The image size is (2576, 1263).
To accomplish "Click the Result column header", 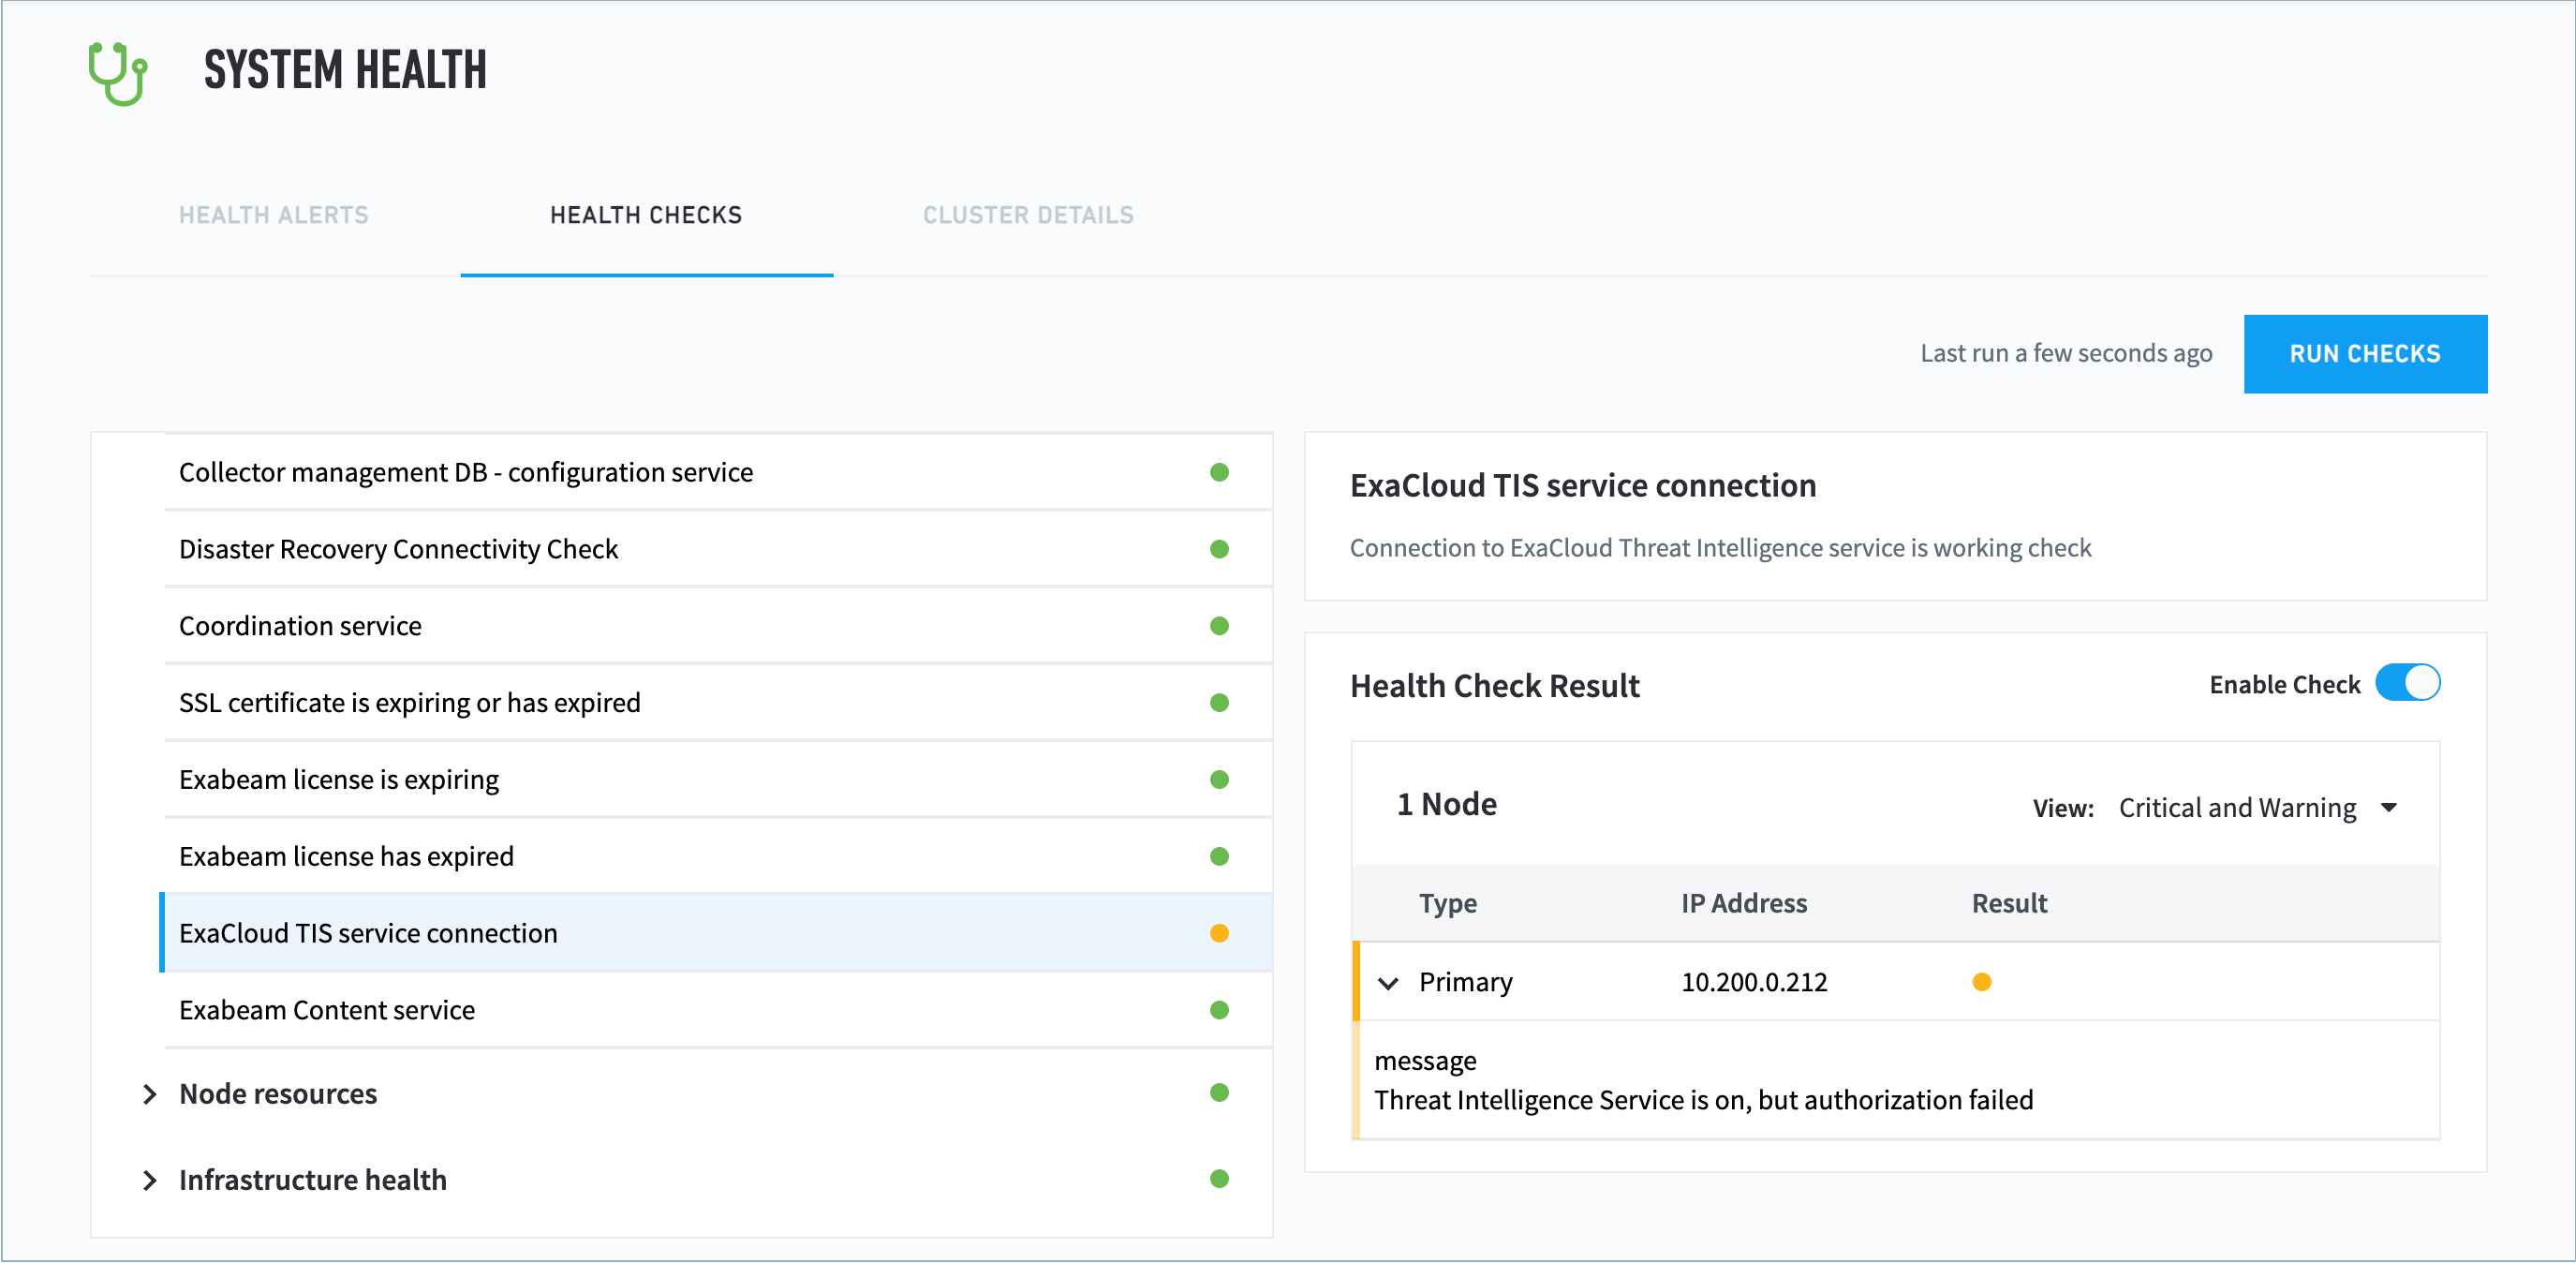I will click(x=2009, y=903).
